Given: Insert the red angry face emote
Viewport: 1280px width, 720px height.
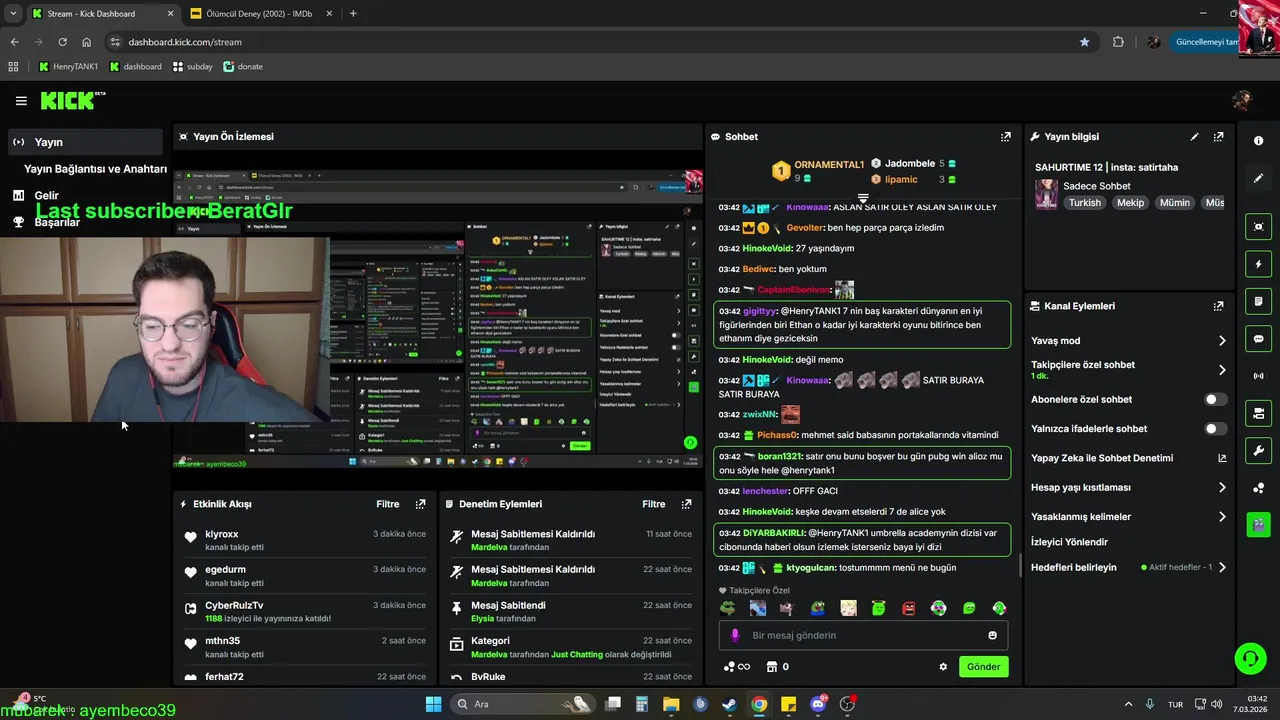Looking at the screenshot, I should [909, 608].
